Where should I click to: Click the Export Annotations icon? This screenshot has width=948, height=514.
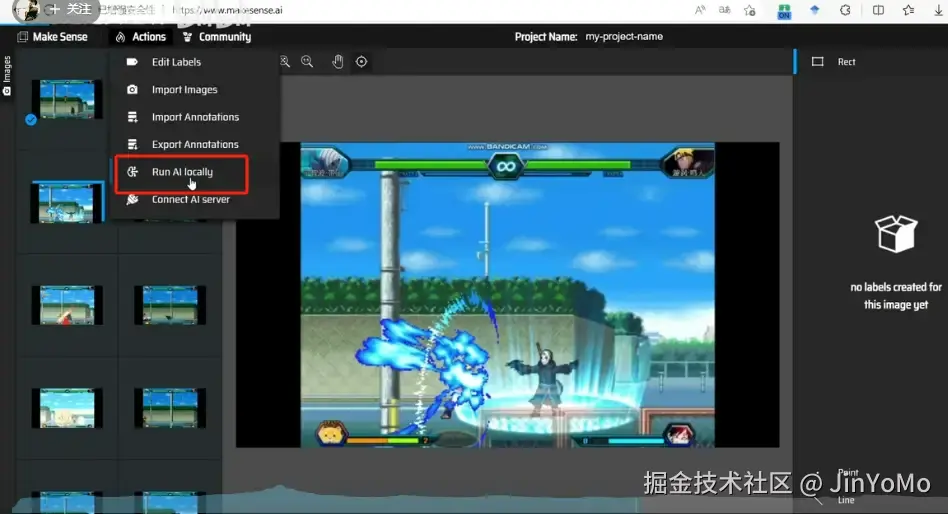pyautogui.click(x=132, y=144)
